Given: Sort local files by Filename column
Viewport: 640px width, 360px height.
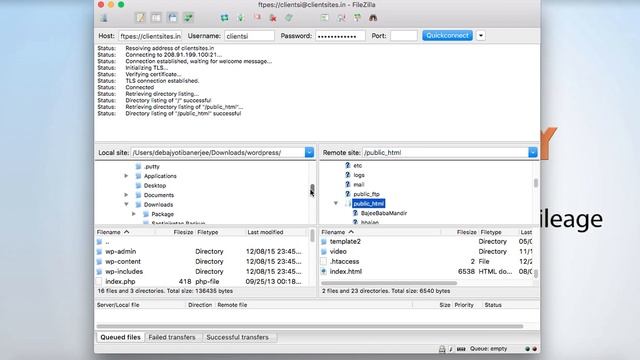Looking at the screenshot, I should [x=125, y=232].
